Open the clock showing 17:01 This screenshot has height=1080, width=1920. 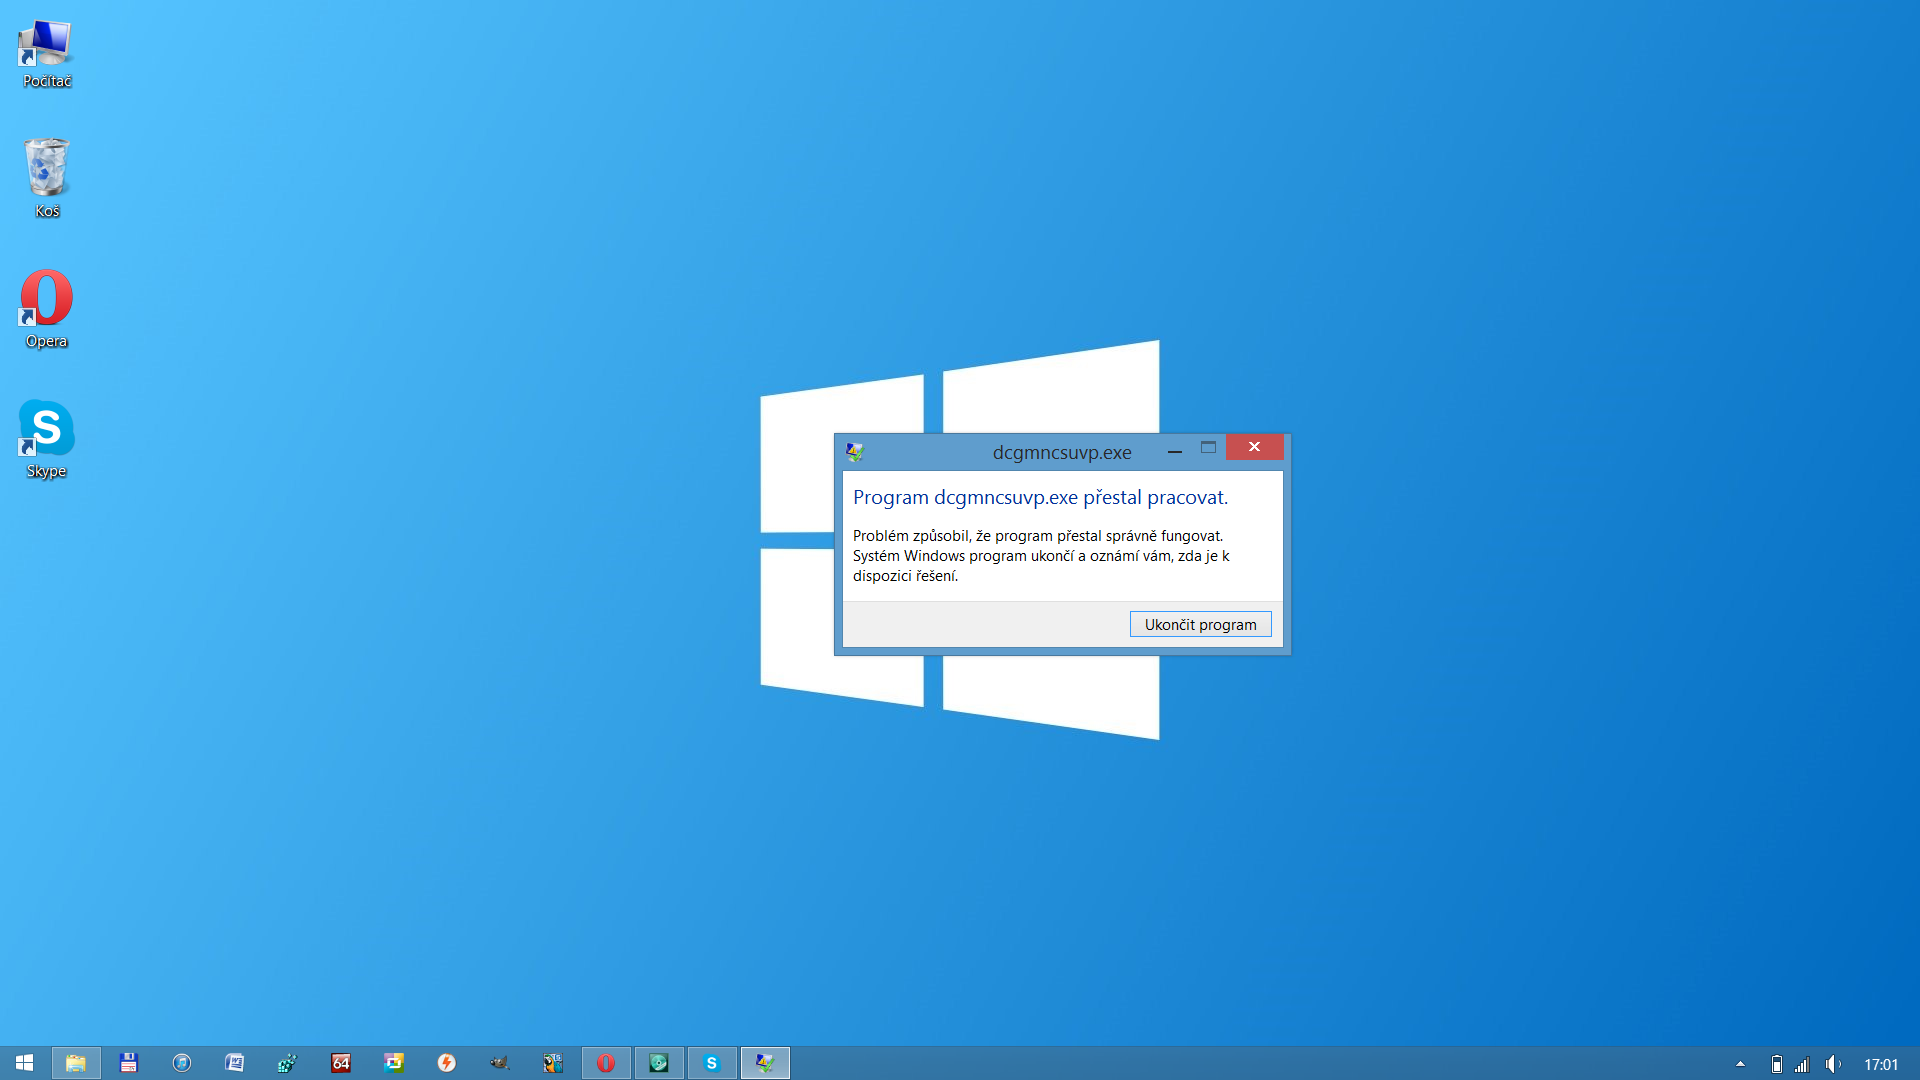(x=1880, y=1064)
